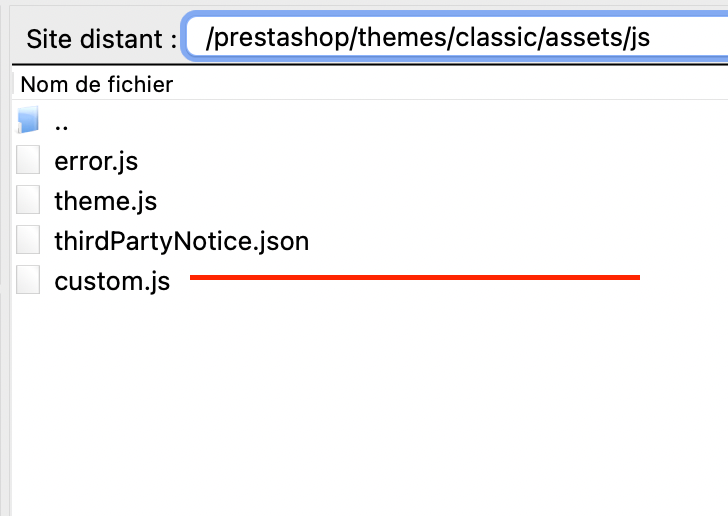This screenshot has height=516, width=728.
Task: Focus the remote site path field
Action: pyautogui.click(x=450, y=39)
